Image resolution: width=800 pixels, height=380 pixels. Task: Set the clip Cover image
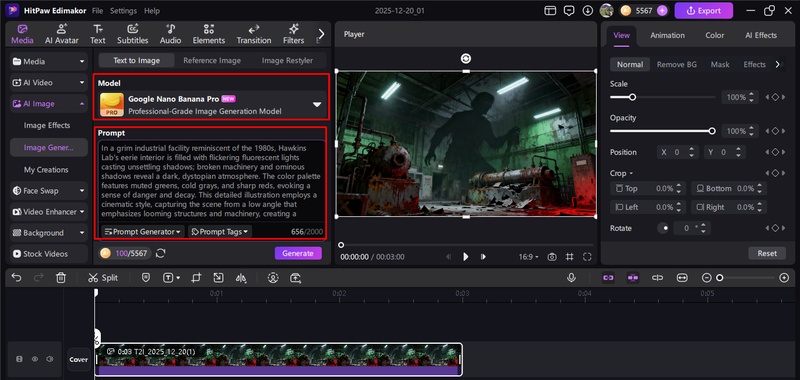click(x=79, y=359)
